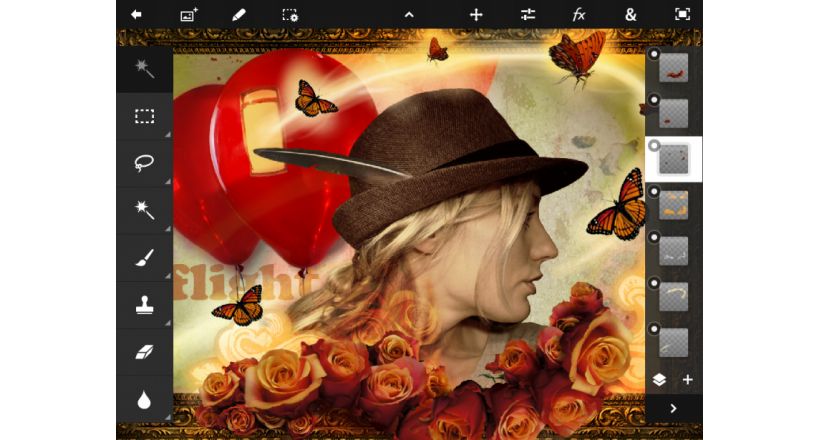Toggle visibility of the orange petals layer
820x440 pixels.
click(x=654, y=191)
